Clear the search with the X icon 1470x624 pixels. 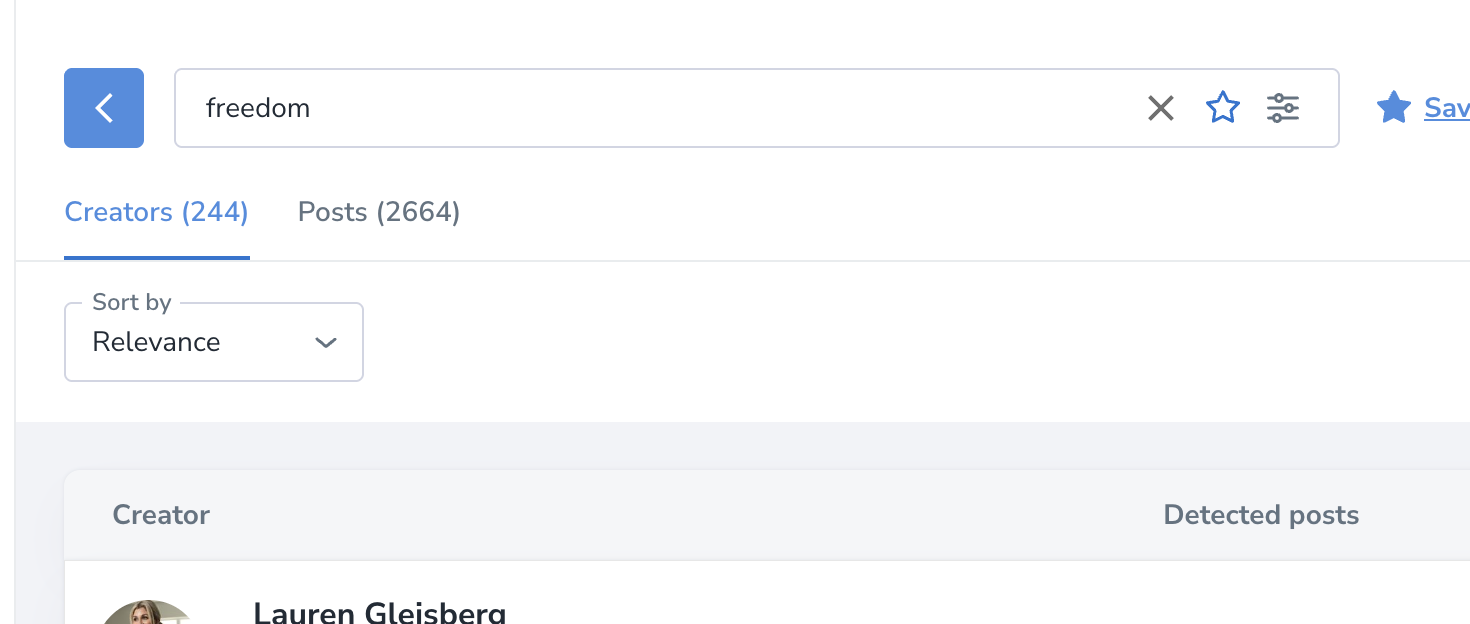[1160, 108]
